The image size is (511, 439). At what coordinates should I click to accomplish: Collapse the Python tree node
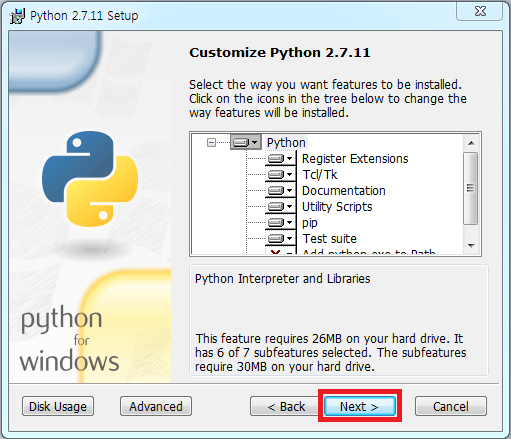pyautogui.click(x=211, y=143)
